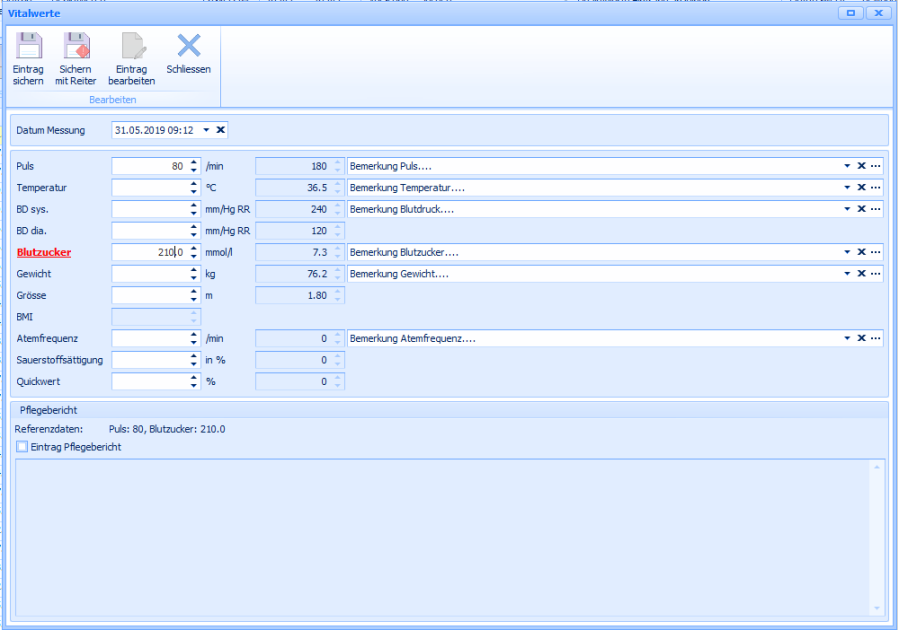Image resolution: width=899 pixels, height=631 pixels.
Task: Expand the Datum Messung date dropdown
Action: coord(206,130)
